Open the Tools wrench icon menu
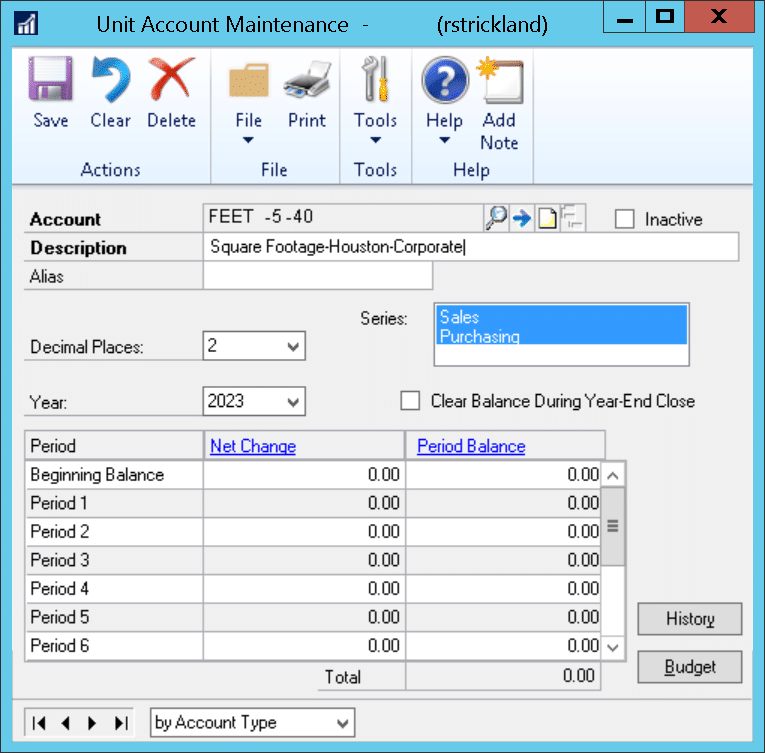The width and height of the screenshot is (765, 753). point(375,79)
